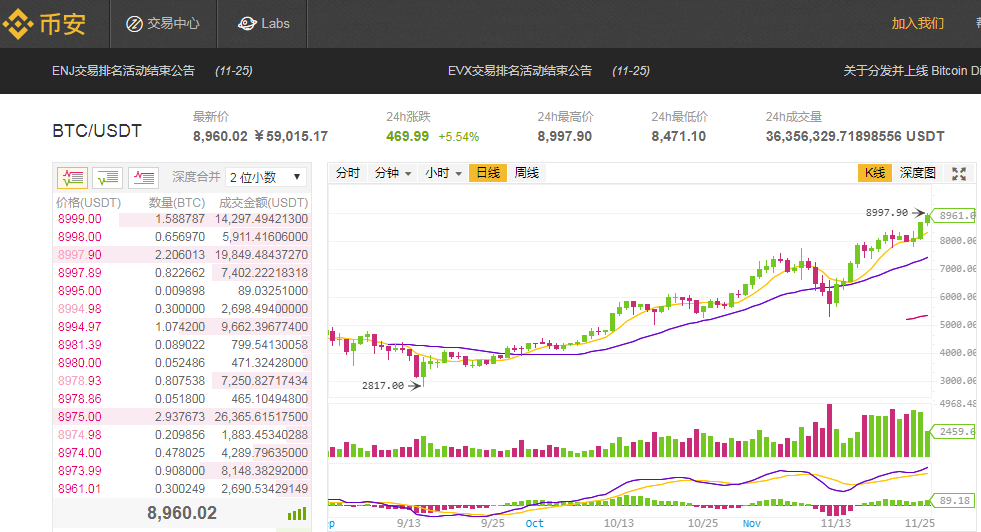Switch to the 深度图 depth chart tab
Screen dimensions: 981x532
[917, 173]
